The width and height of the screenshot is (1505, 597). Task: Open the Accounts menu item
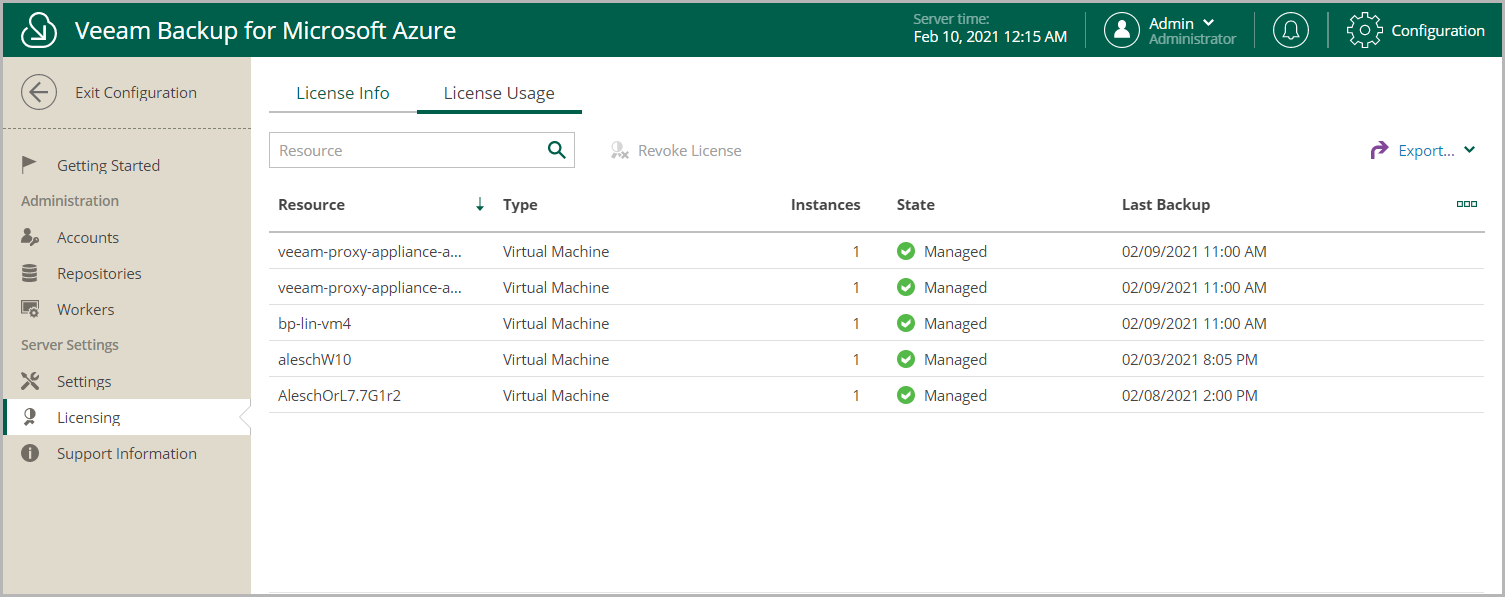88,237
